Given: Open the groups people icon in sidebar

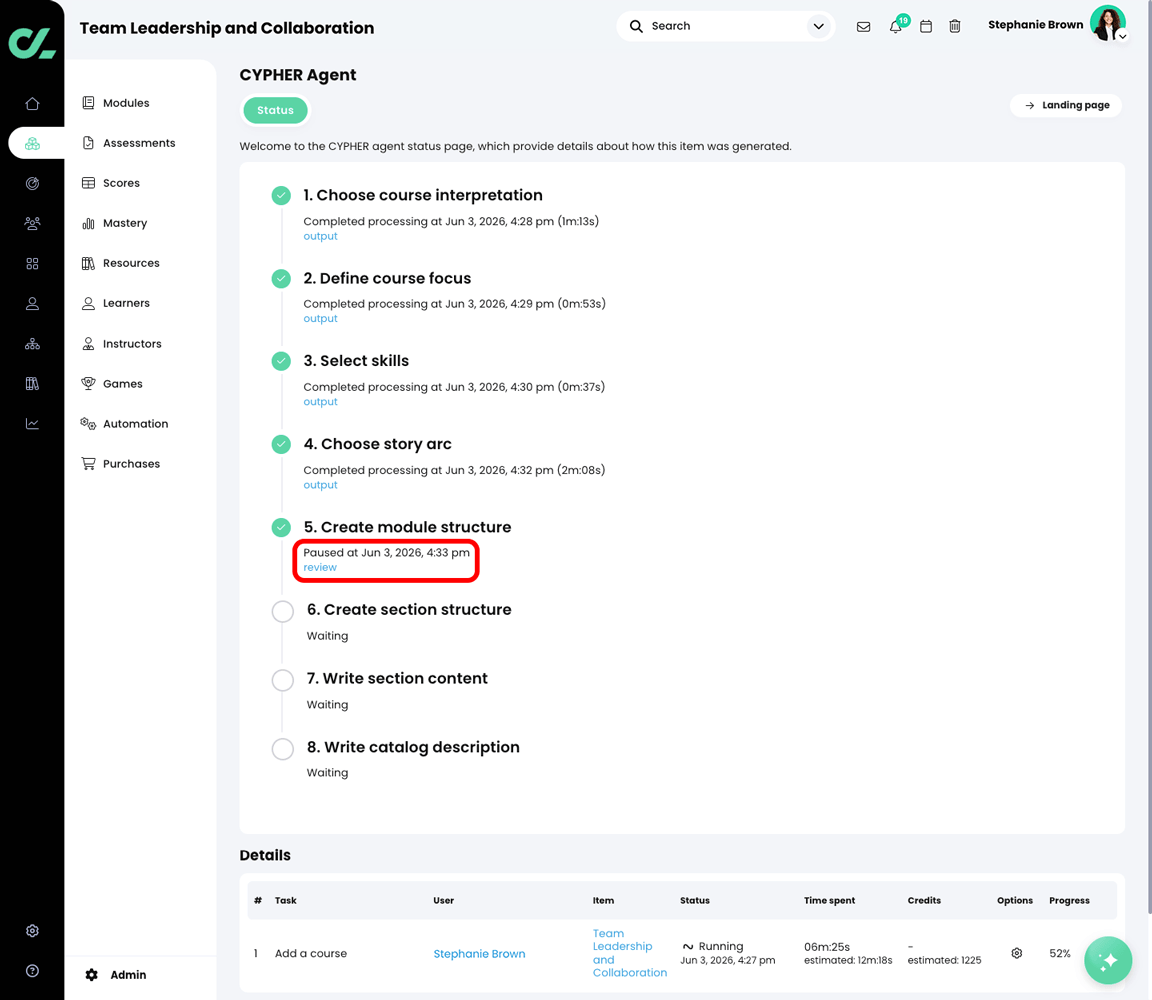Looking at the screenshot, I should tap(32, 223).
